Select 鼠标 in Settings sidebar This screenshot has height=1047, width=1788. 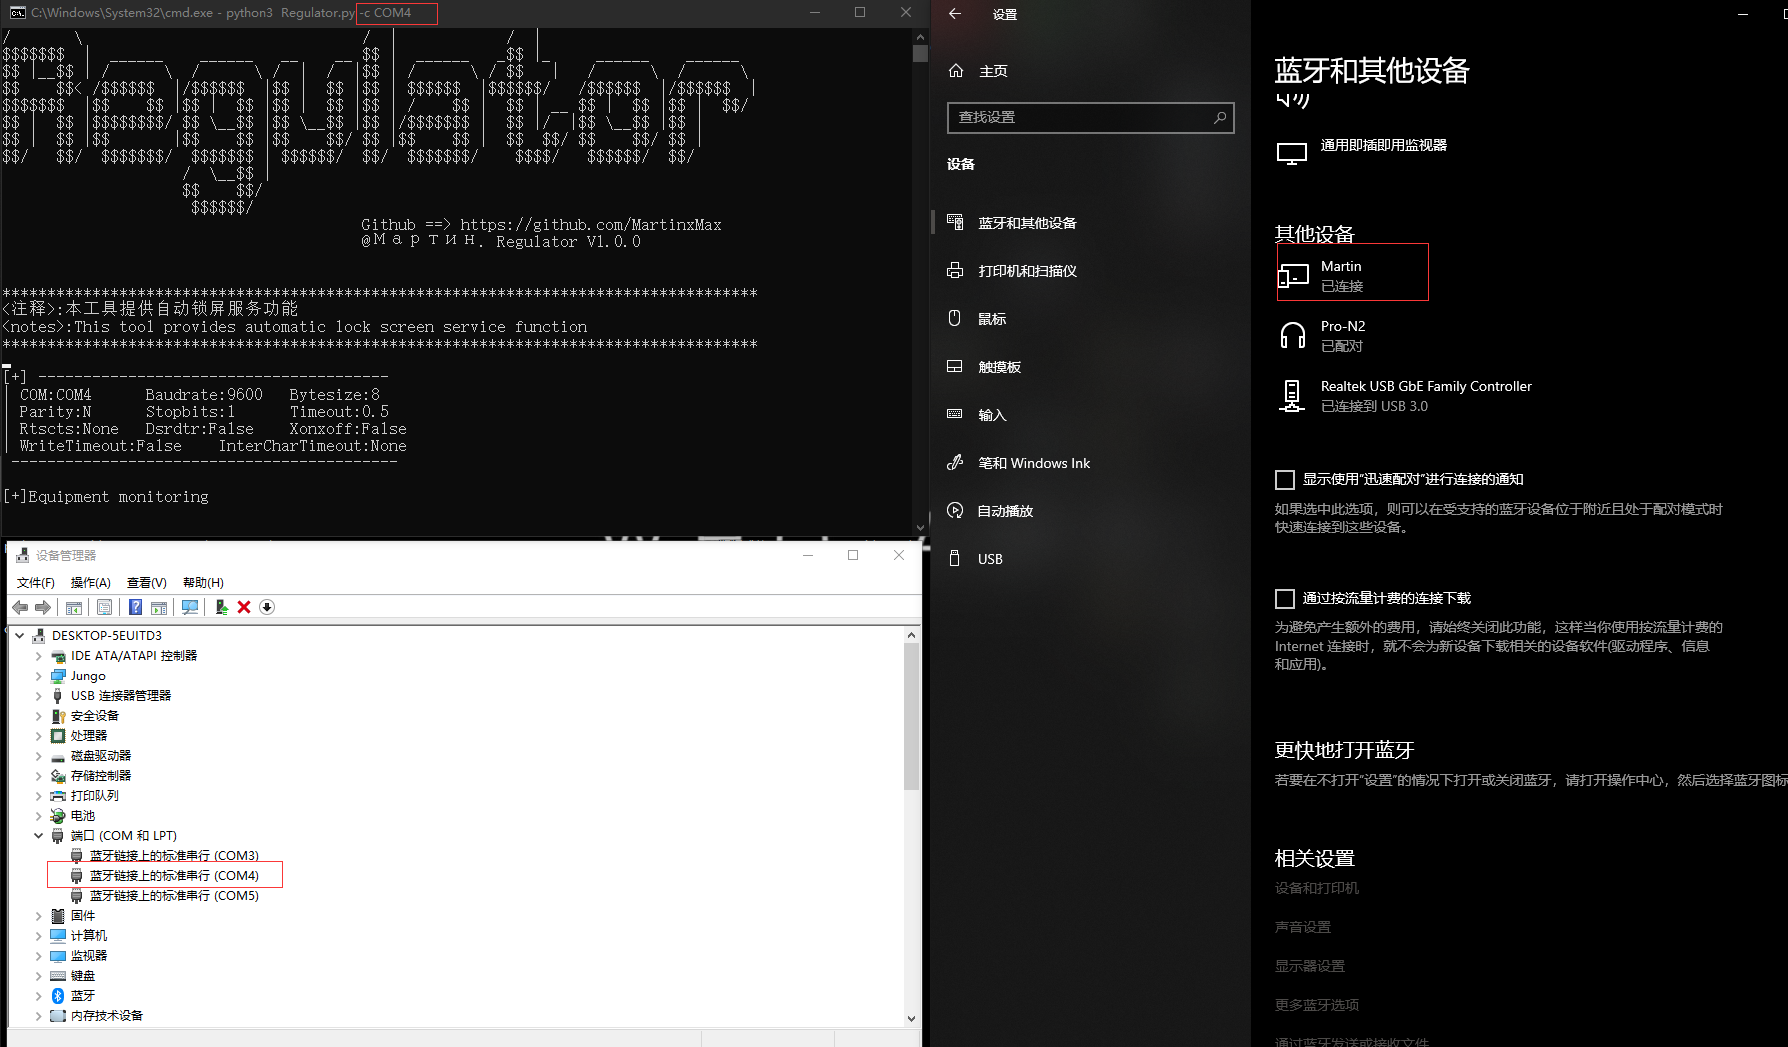click(992, 319)
